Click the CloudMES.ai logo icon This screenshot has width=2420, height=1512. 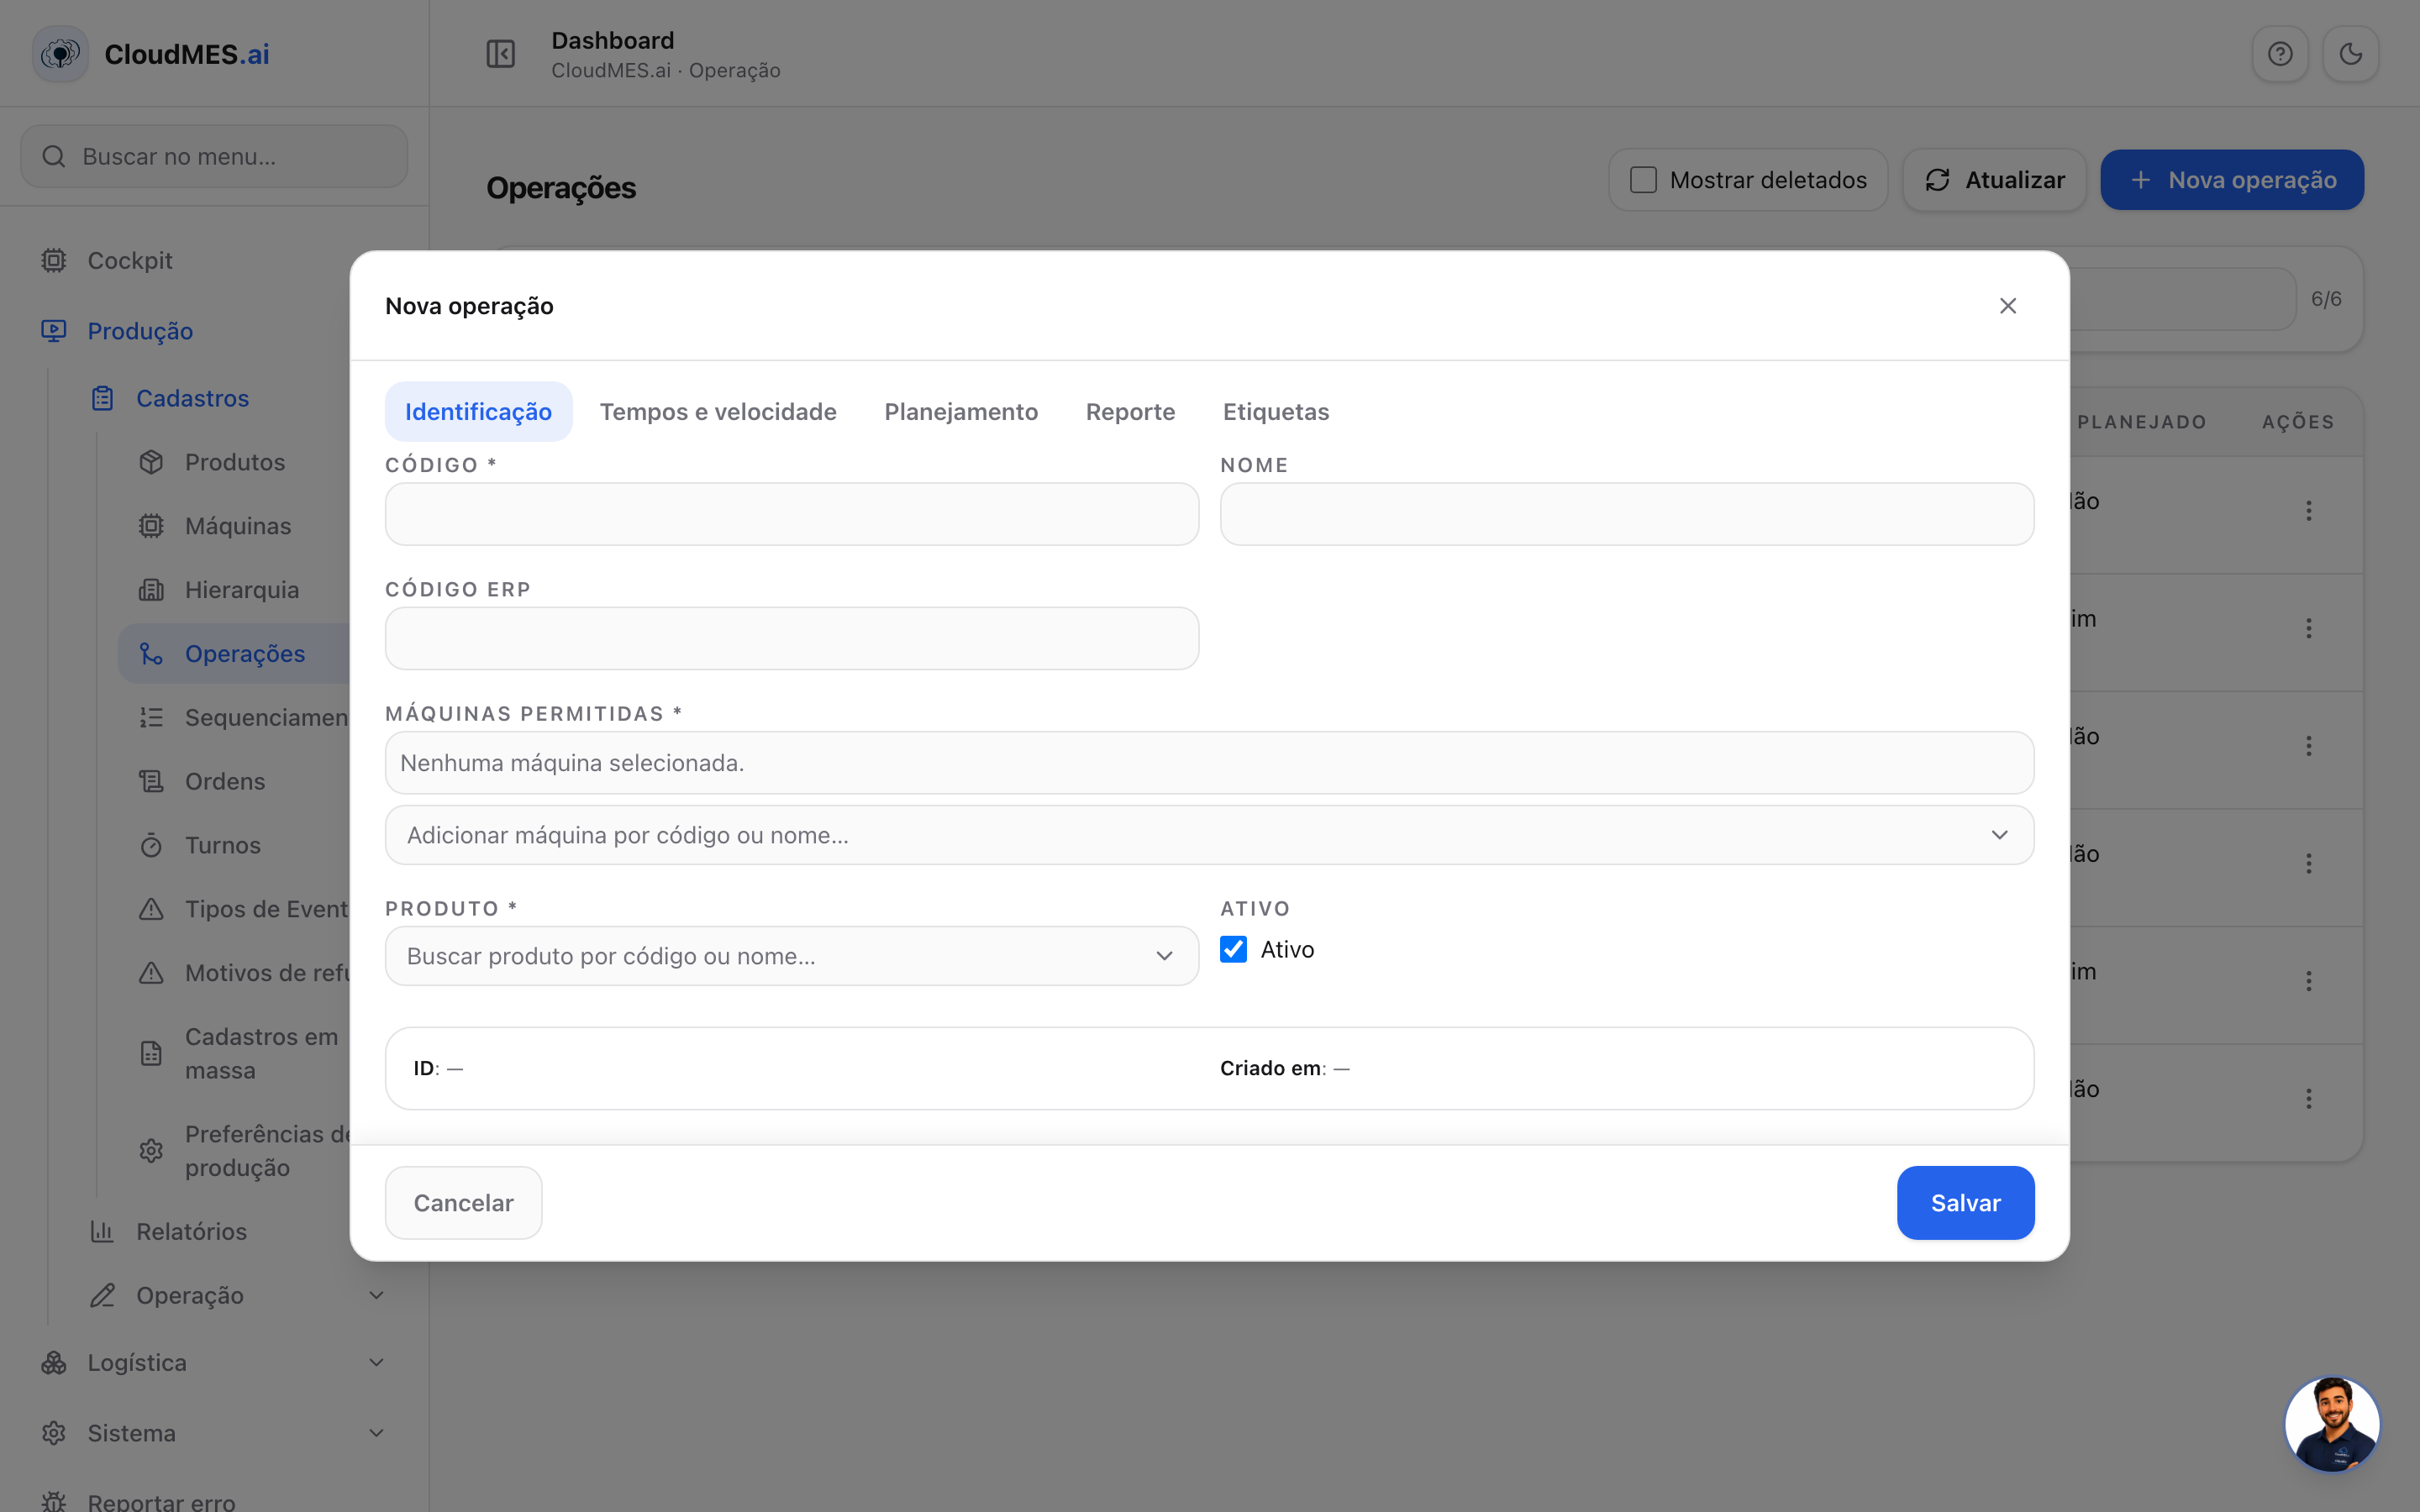point(61,54)
